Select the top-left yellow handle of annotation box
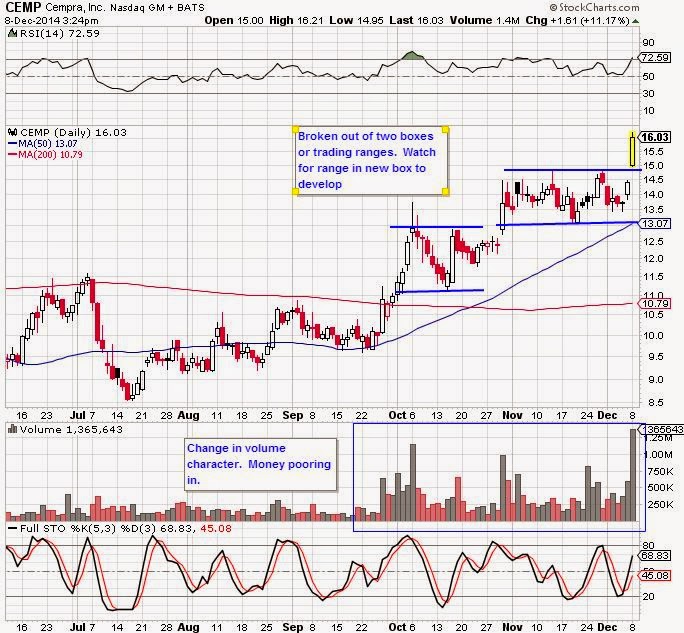This screenshot has width=684, height=633. coord(295,129)
